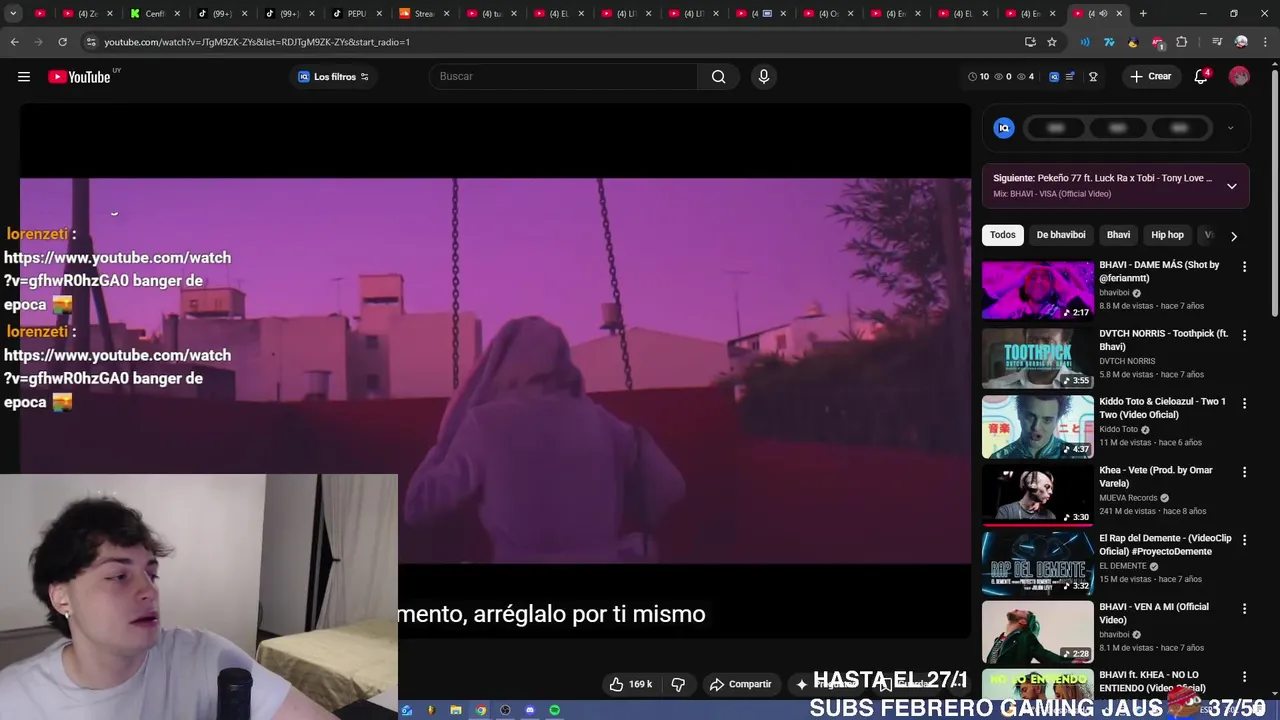Open options for Kiddo Toto Two 1 Two
Screen dimensions: 1280x720
1244,403
